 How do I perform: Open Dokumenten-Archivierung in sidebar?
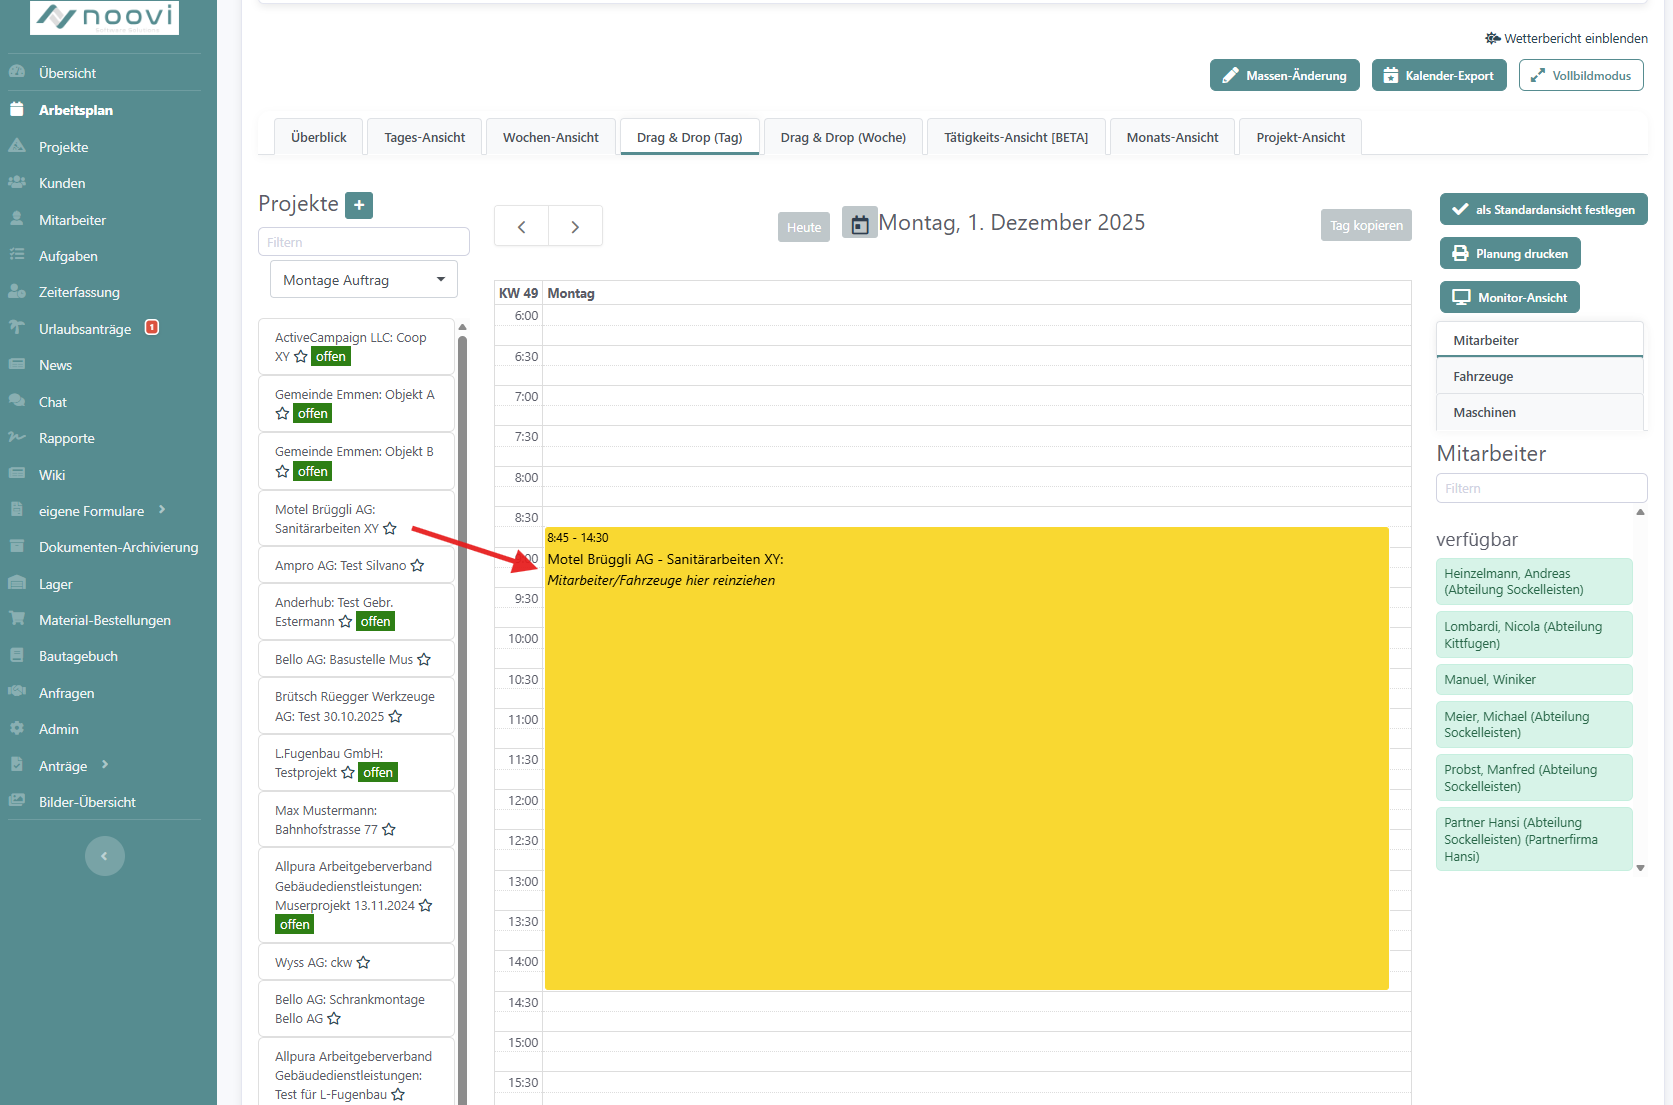pyautogui.click(x=118, y=547)
